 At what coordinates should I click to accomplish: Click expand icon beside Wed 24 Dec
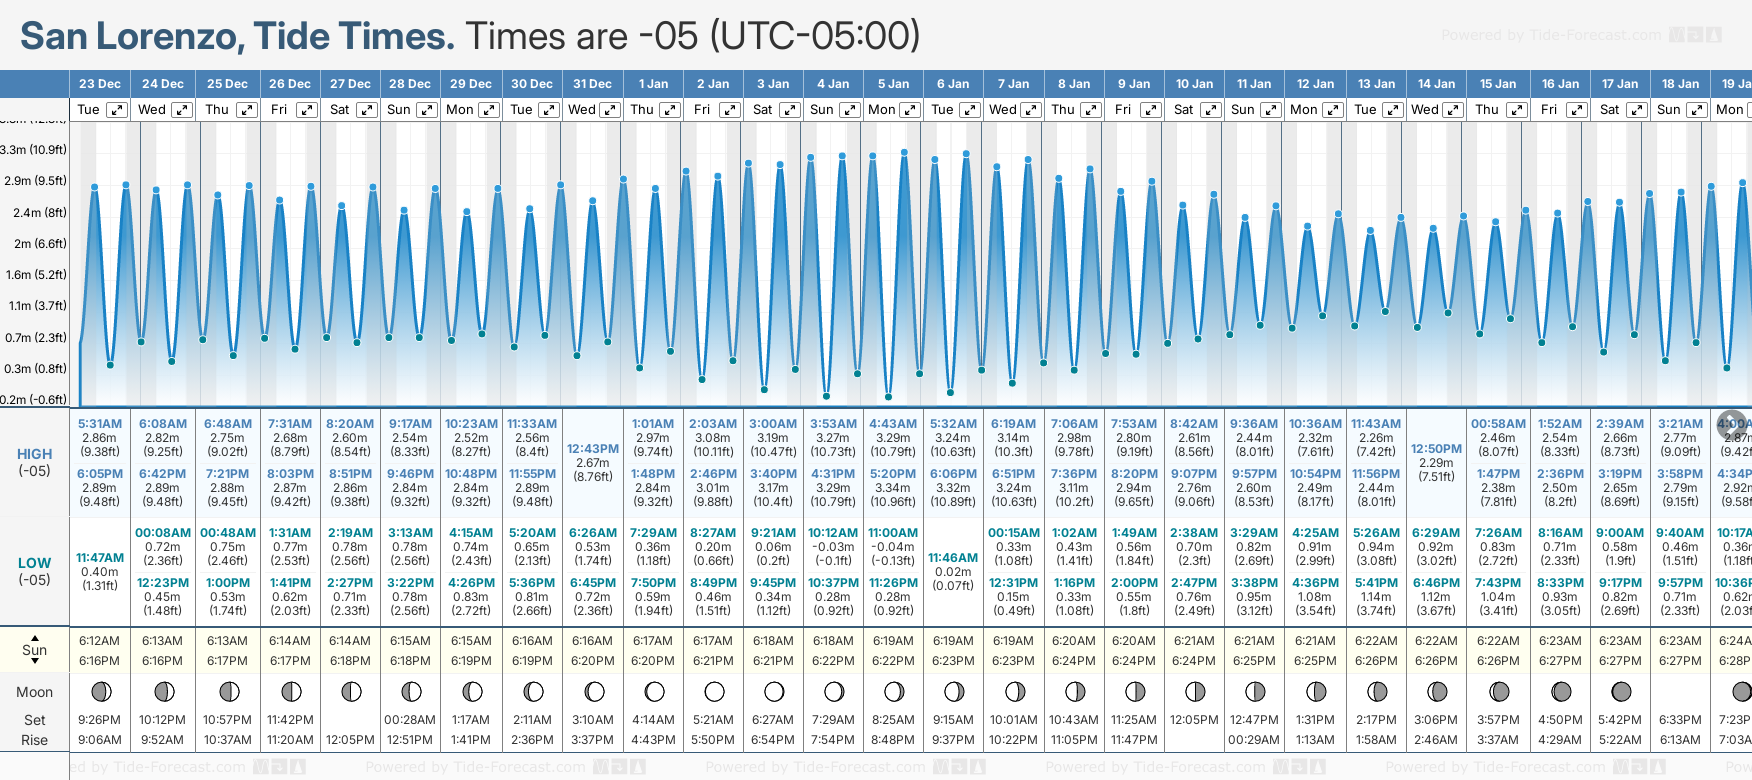coord(181,110)
